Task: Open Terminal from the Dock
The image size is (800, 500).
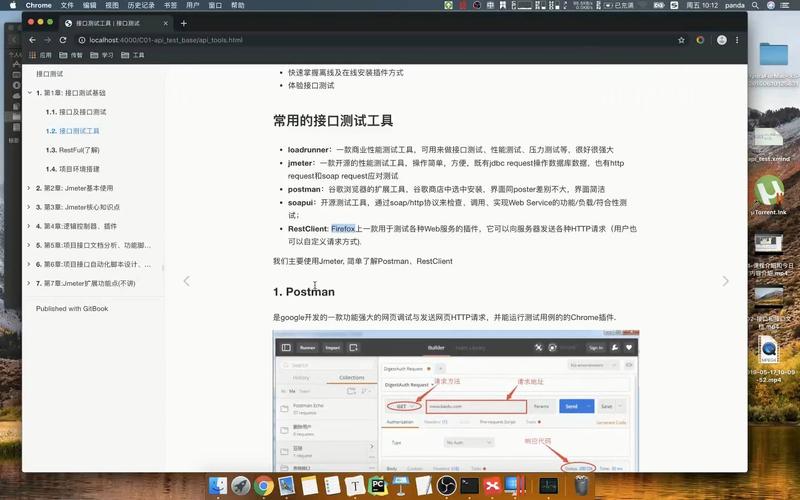Action: coord(469,485)
